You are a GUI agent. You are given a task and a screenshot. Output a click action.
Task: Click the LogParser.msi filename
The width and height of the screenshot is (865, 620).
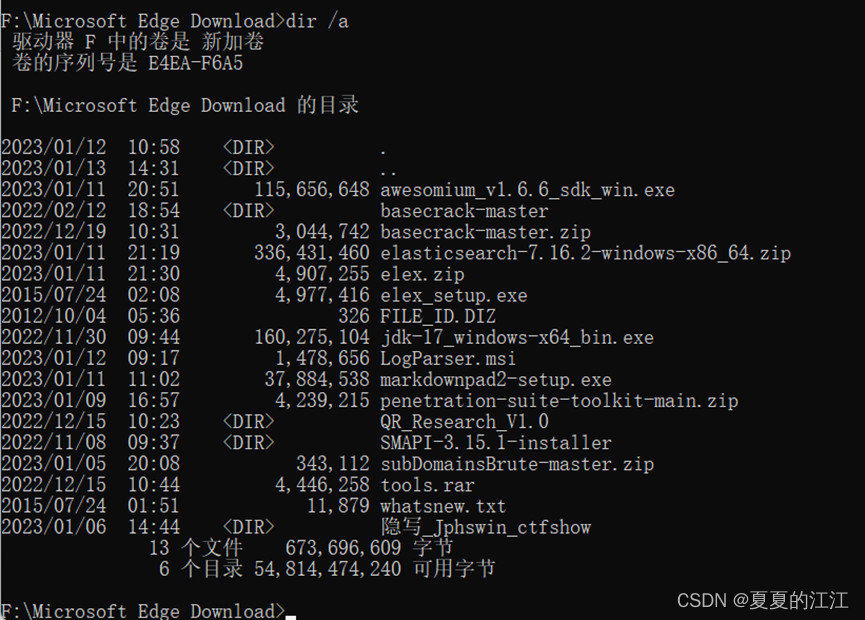(448, 359)
